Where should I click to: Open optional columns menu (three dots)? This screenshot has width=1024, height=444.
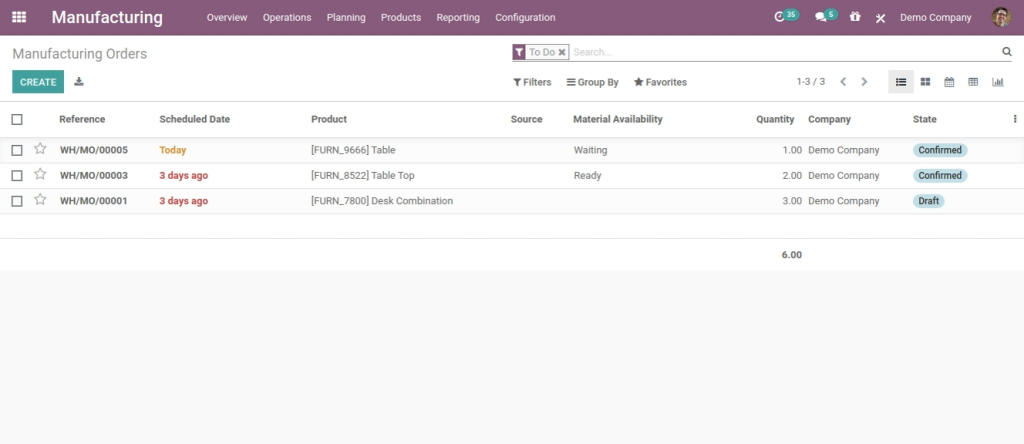pos(1015,119)
